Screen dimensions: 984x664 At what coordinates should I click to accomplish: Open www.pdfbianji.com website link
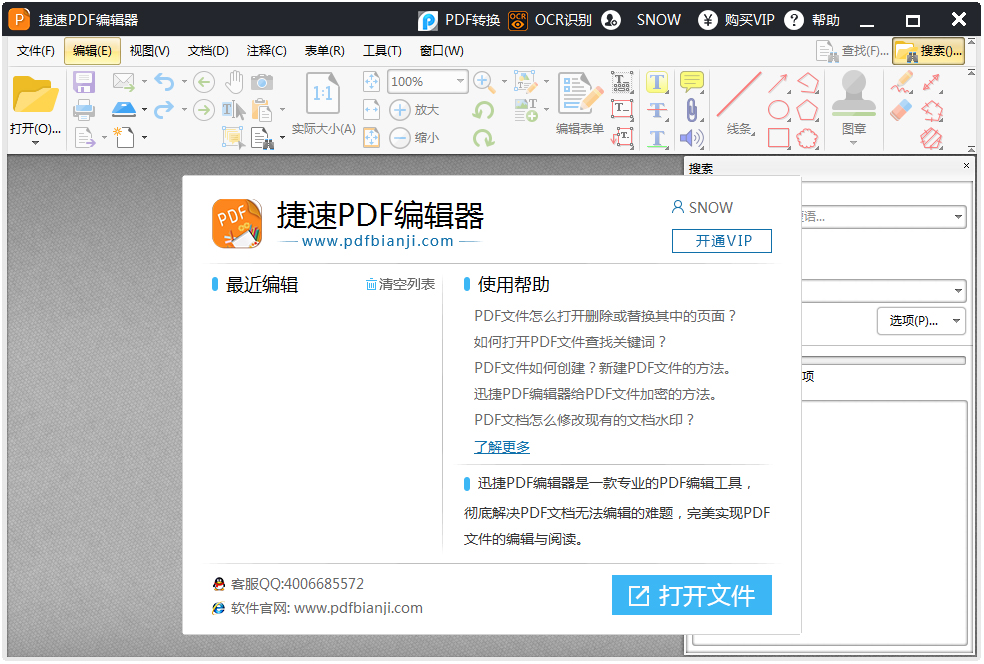pyautogui.click(x=358, y=608)
